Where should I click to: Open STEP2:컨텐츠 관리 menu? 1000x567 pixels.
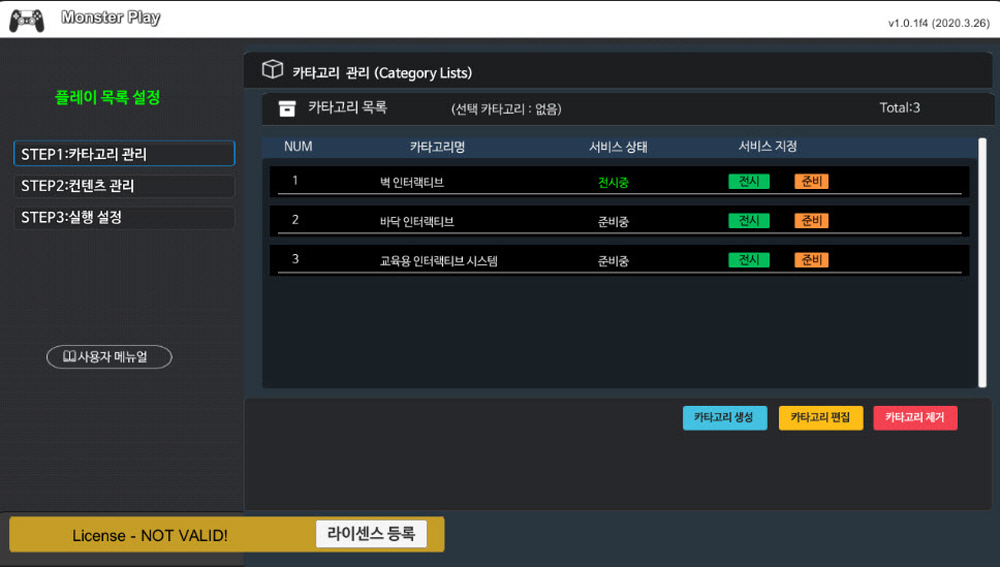124,186
